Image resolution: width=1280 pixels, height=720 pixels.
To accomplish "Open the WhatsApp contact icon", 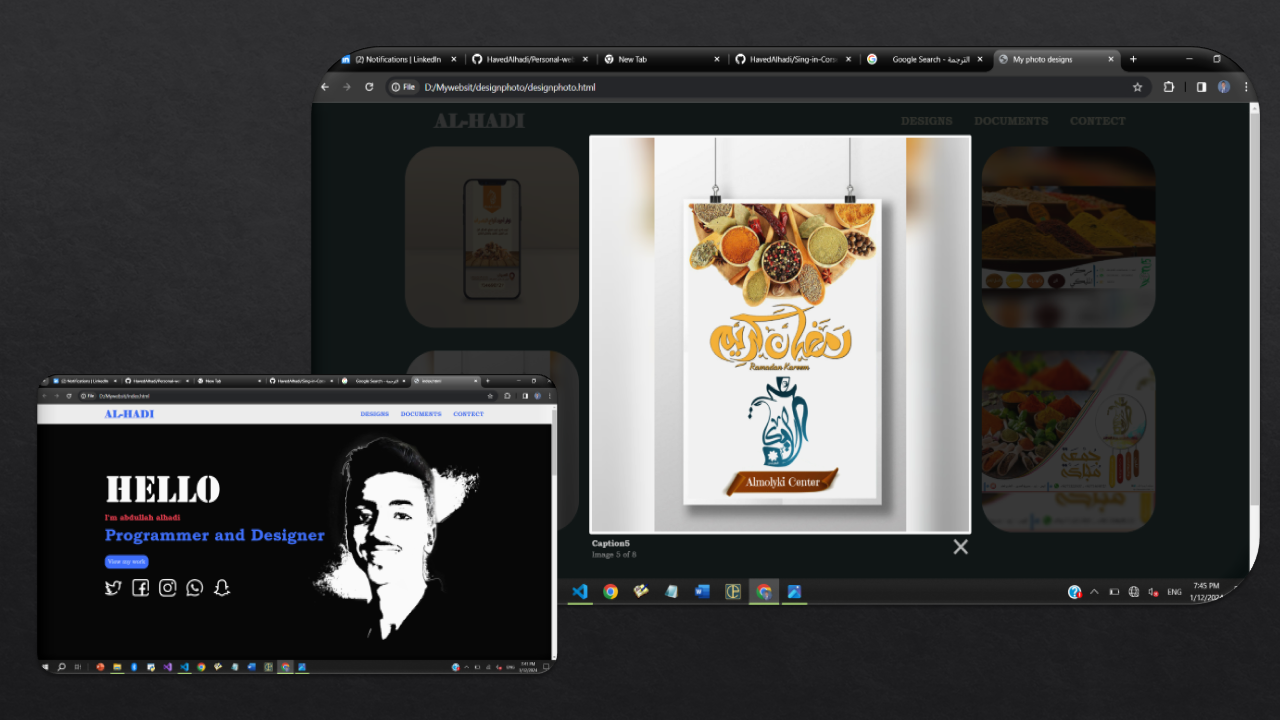I will coord(195,588).
